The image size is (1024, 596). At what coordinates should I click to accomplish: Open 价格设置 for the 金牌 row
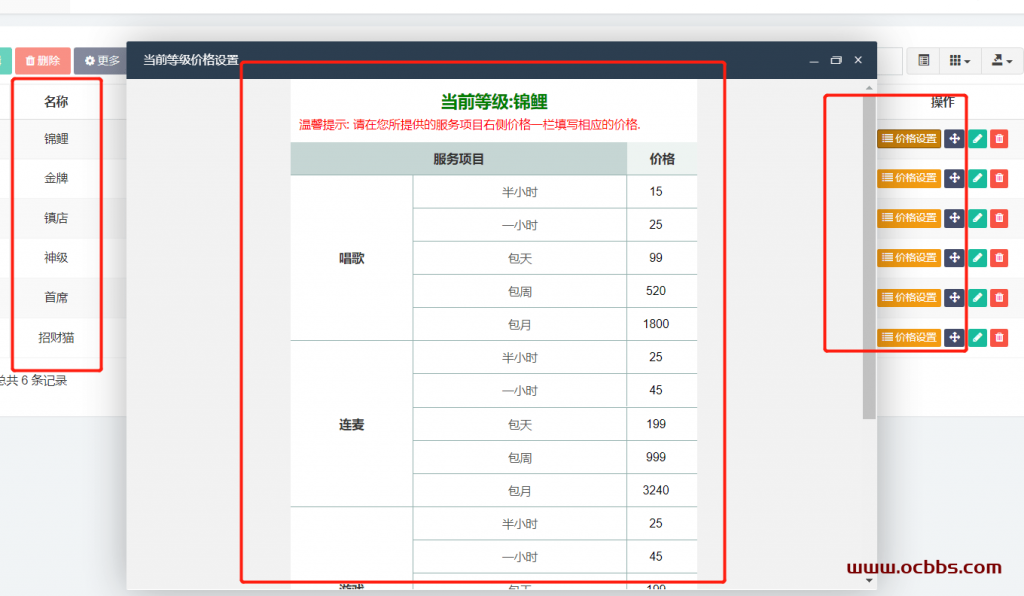(908, 178)
